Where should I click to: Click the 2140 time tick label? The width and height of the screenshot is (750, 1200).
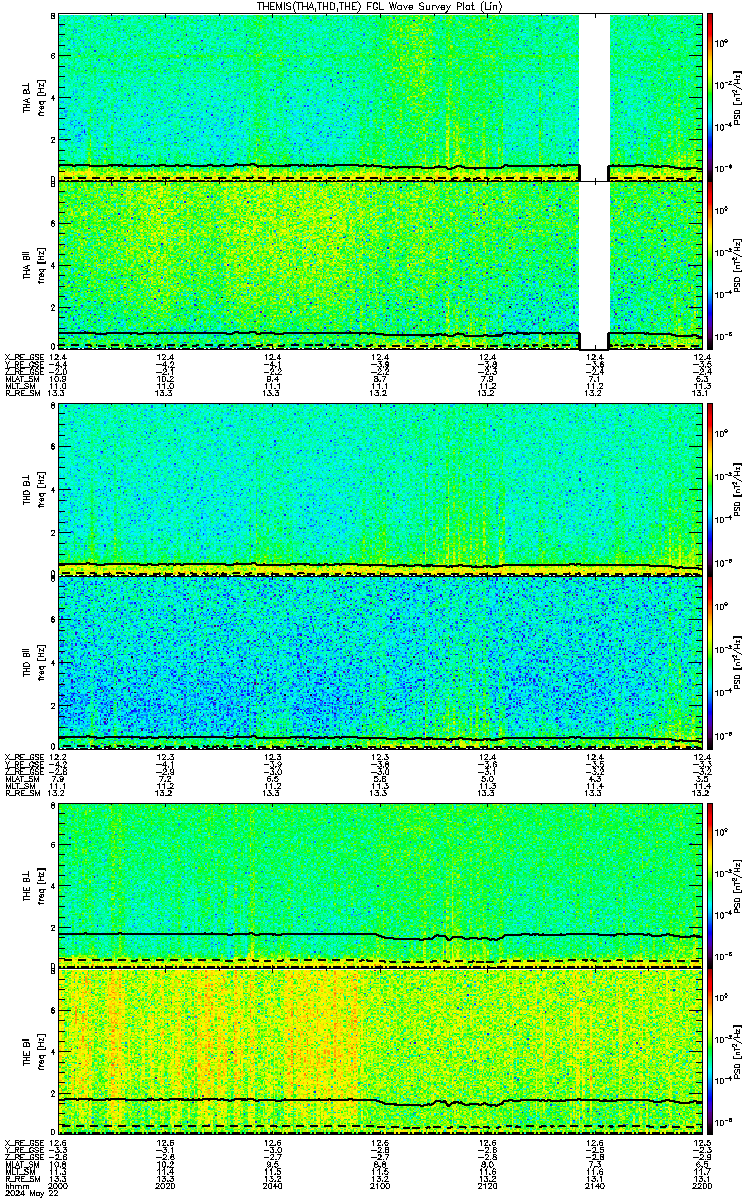[594, 1186]
